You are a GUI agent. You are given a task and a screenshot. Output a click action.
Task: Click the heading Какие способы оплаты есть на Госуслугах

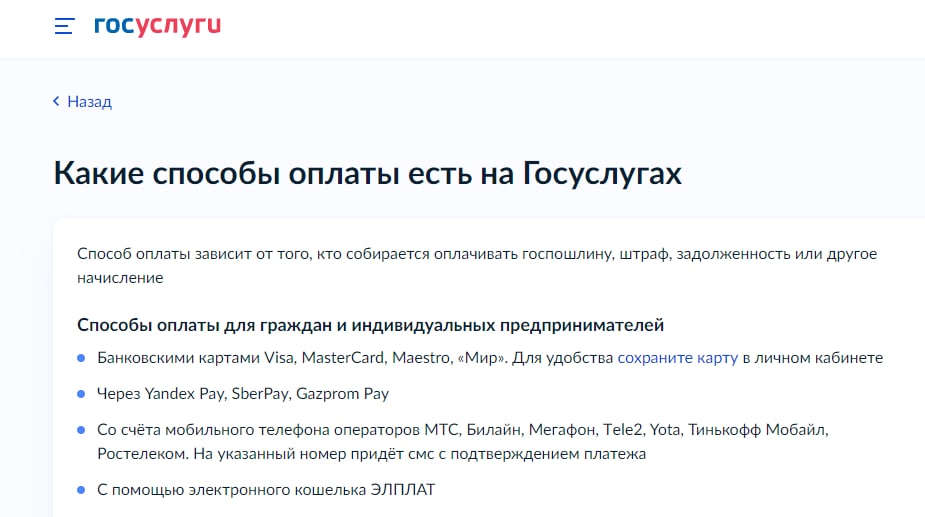[368, 173]
